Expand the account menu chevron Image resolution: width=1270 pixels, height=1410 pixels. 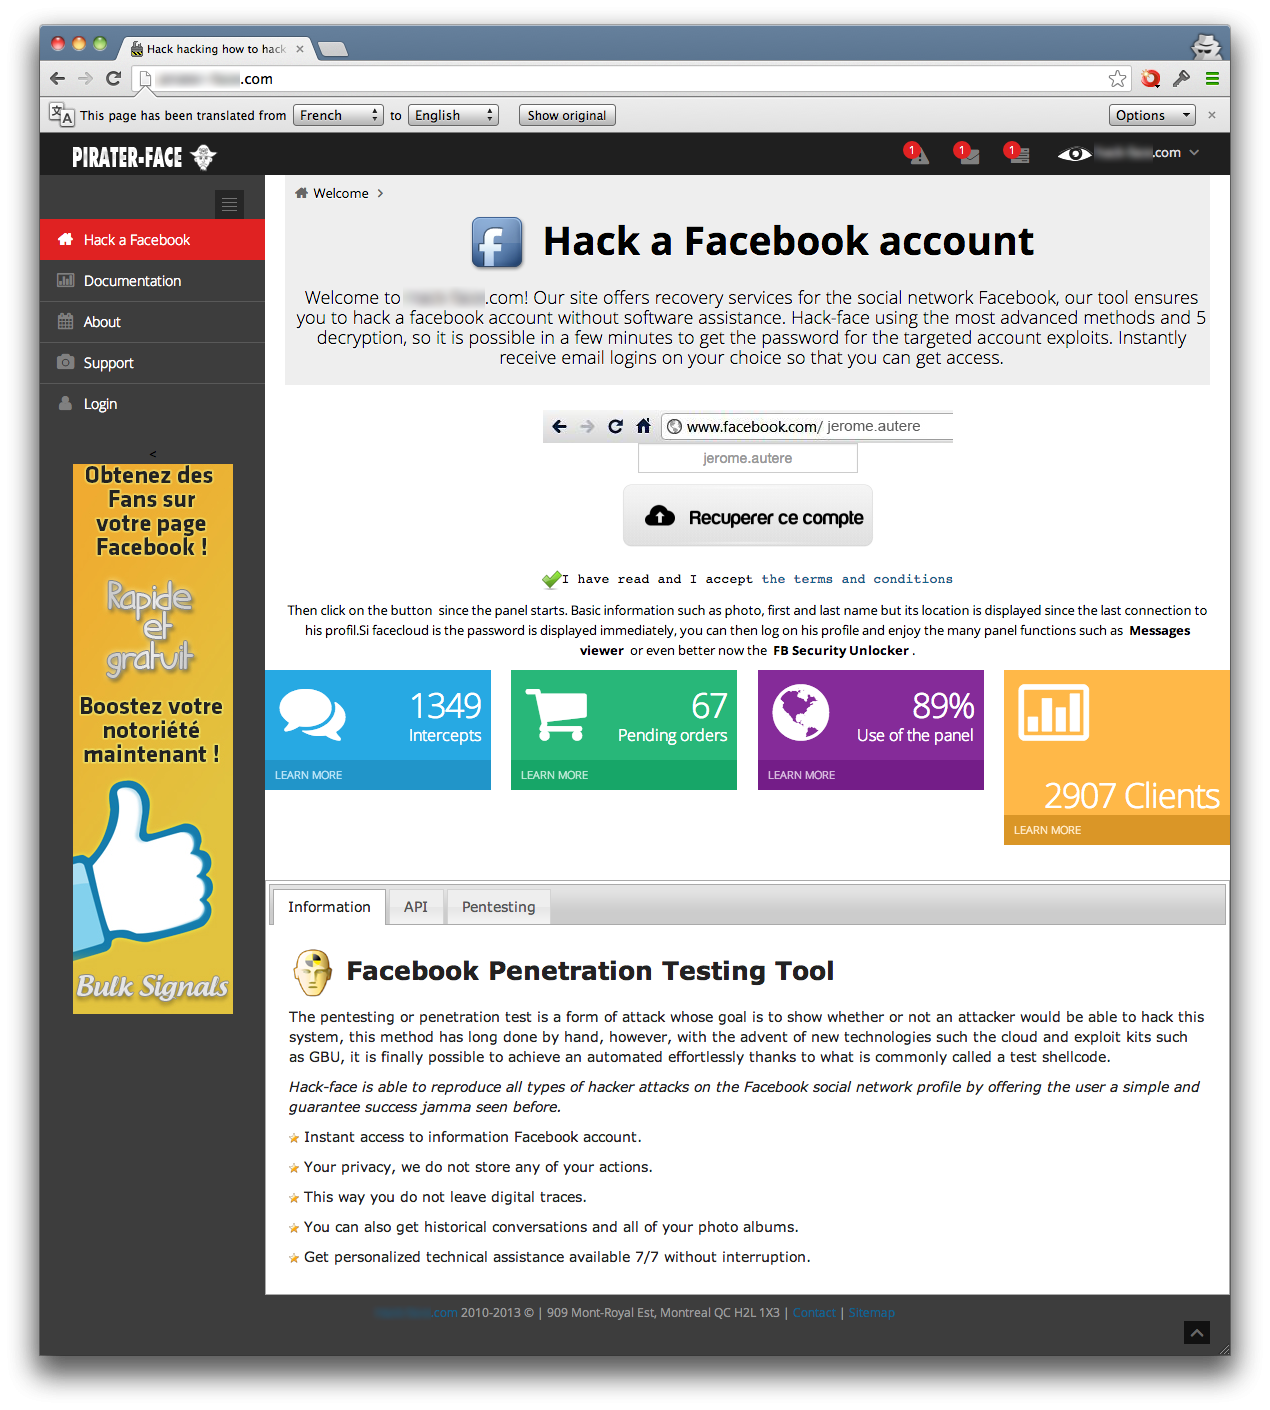(x=1195, y=153)
